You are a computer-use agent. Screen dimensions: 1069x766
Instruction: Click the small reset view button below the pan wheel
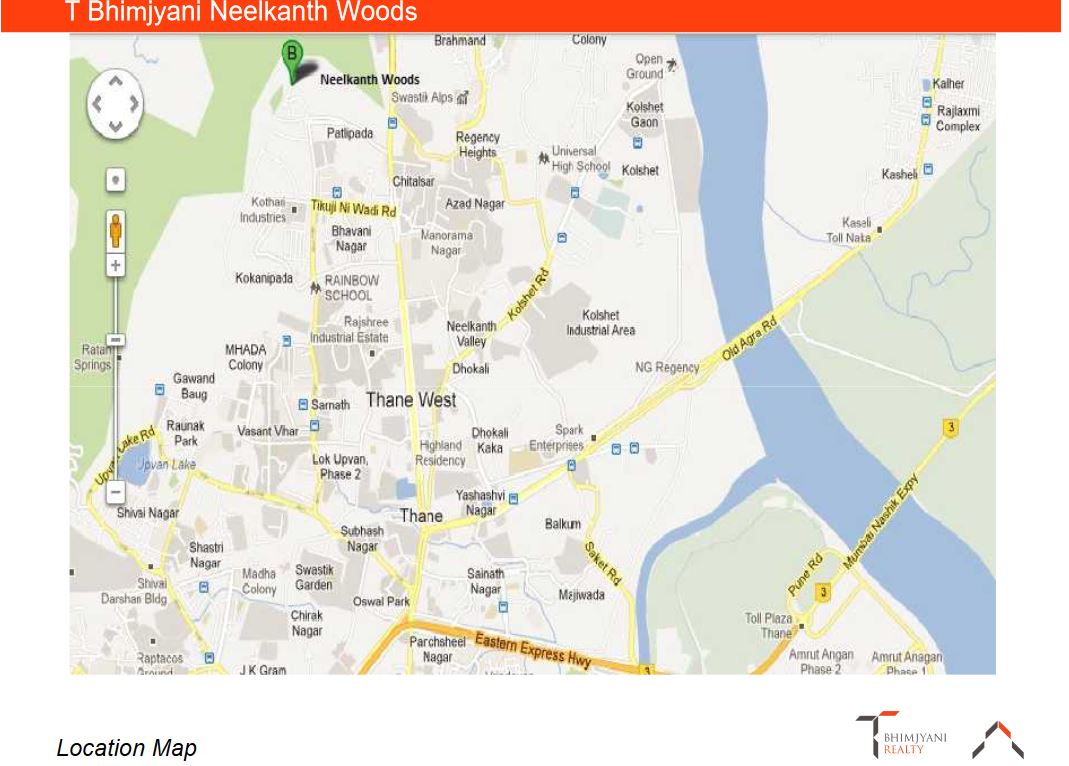click(115, 179)
